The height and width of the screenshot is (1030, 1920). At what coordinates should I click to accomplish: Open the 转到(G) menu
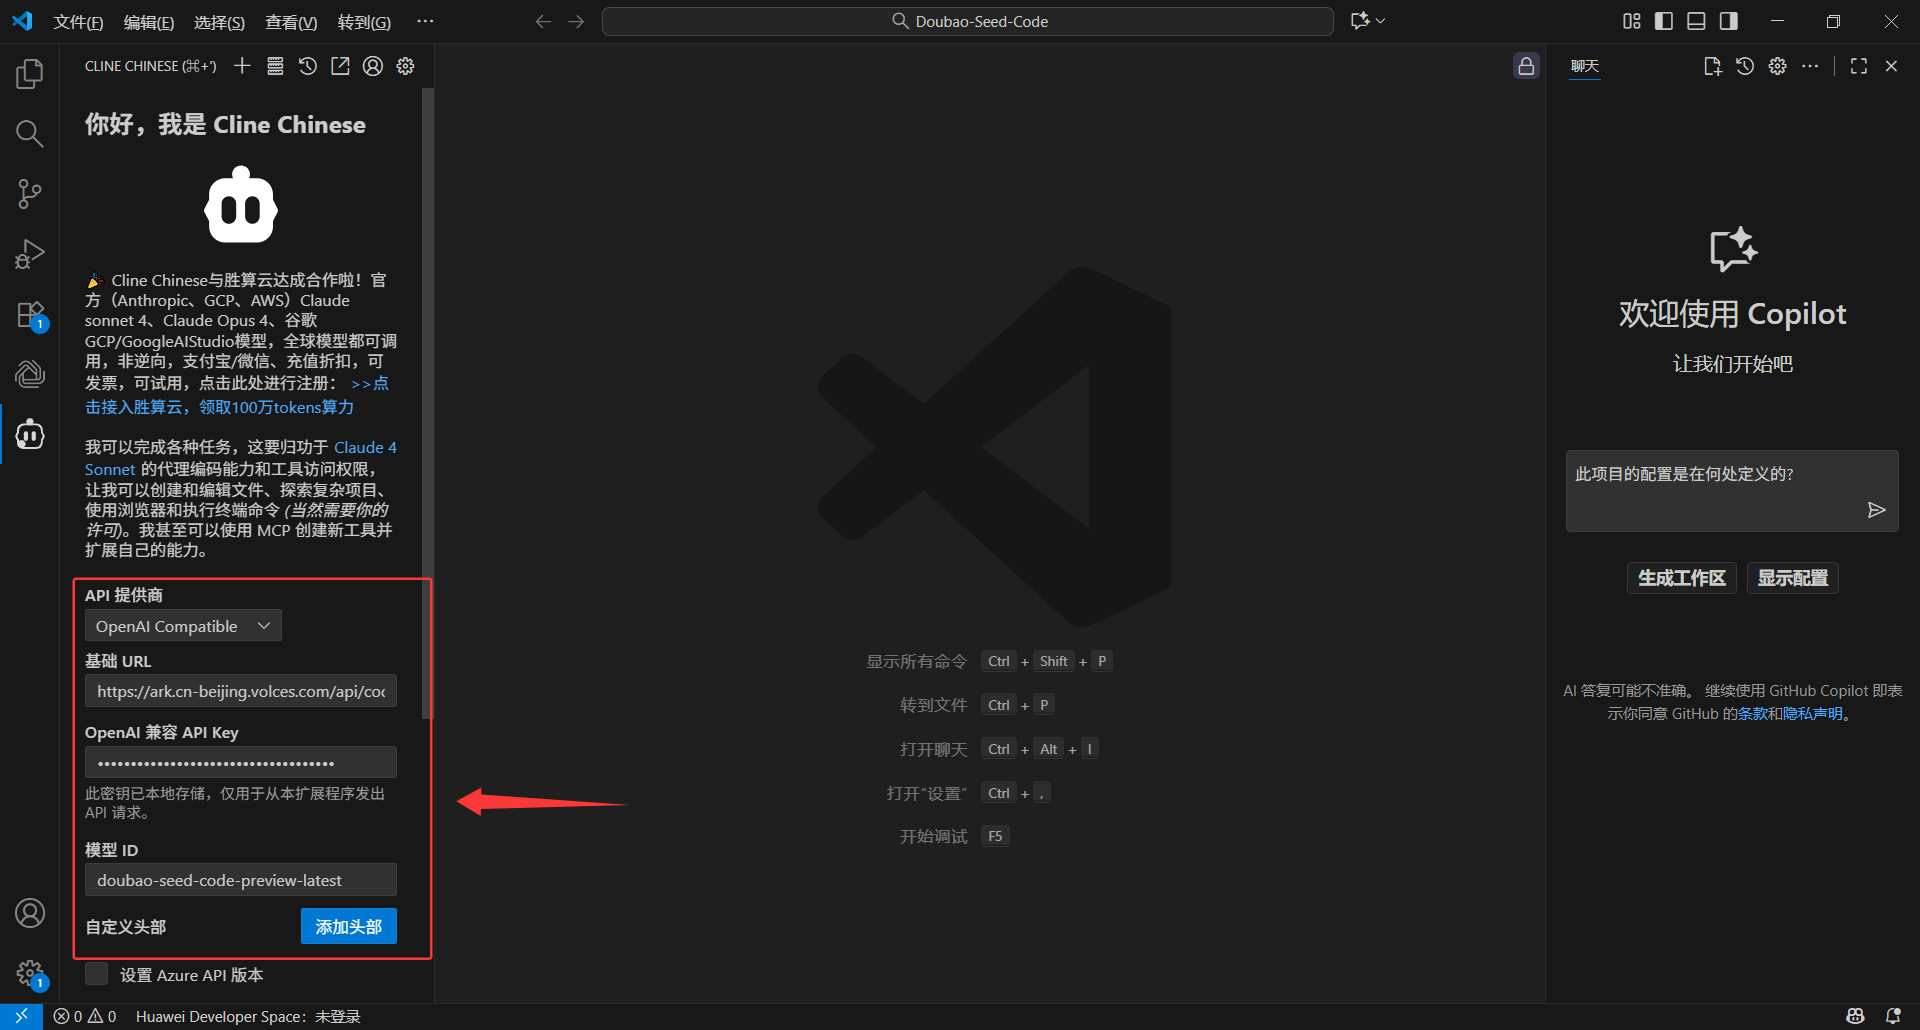pyautogui.click(x=364, y=22)
